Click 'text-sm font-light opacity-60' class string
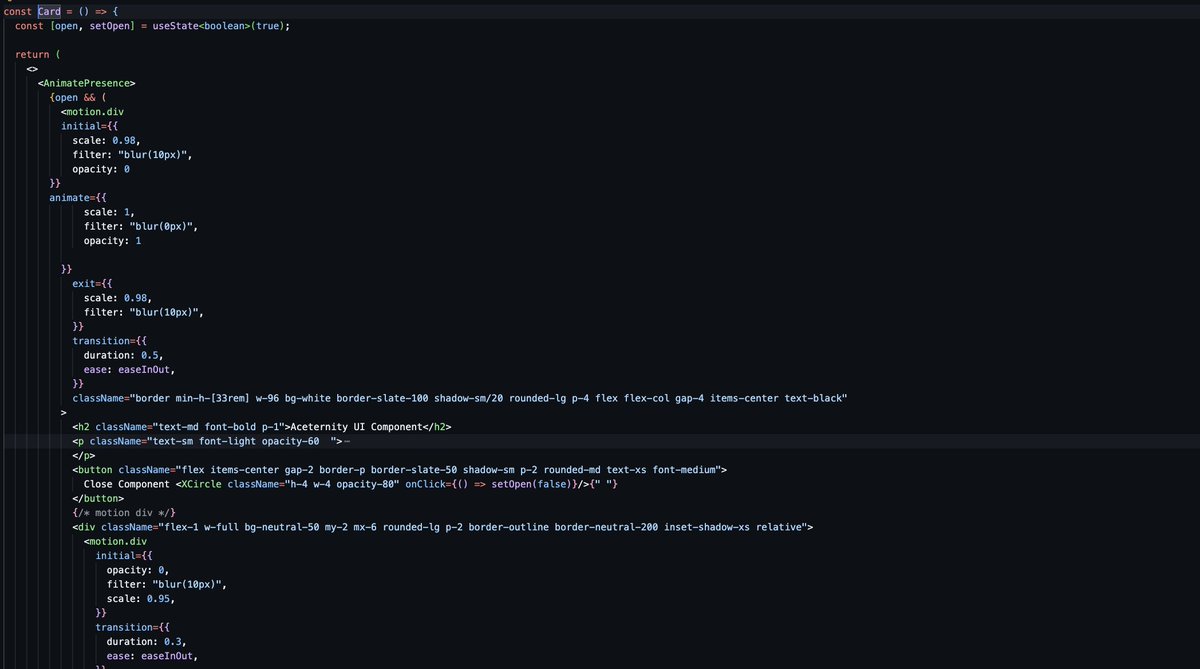This screenshot has height=669, width=1200. 239,441
